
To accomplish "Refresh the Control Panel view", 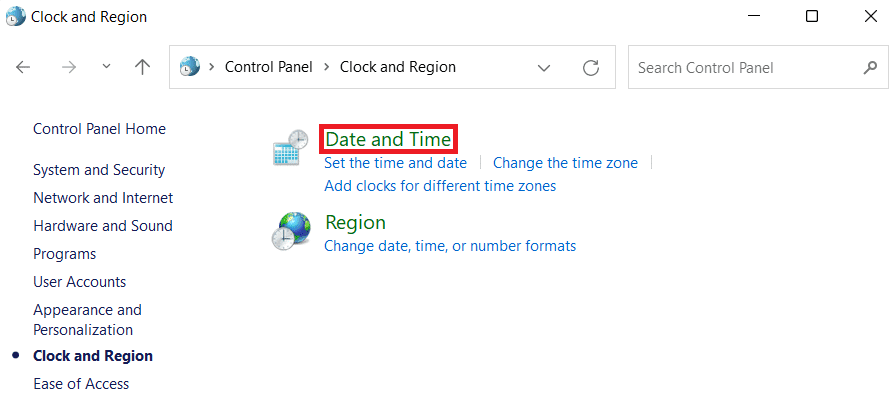I will coord(590,67).
